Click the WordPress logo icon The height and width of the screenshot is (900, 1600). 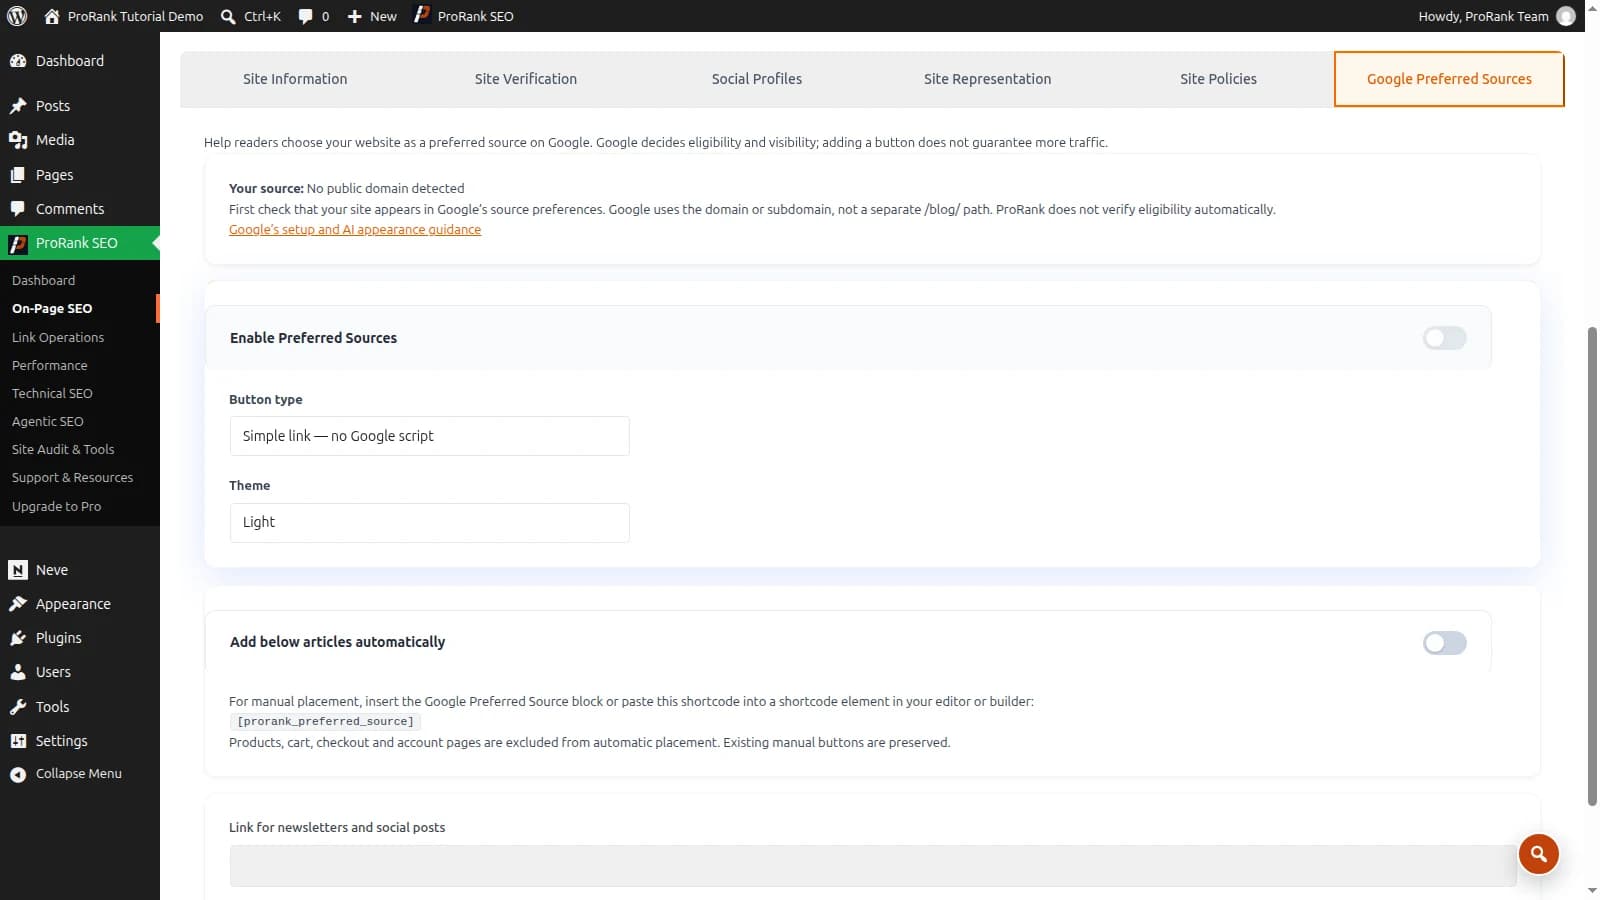tap(17, 16)
